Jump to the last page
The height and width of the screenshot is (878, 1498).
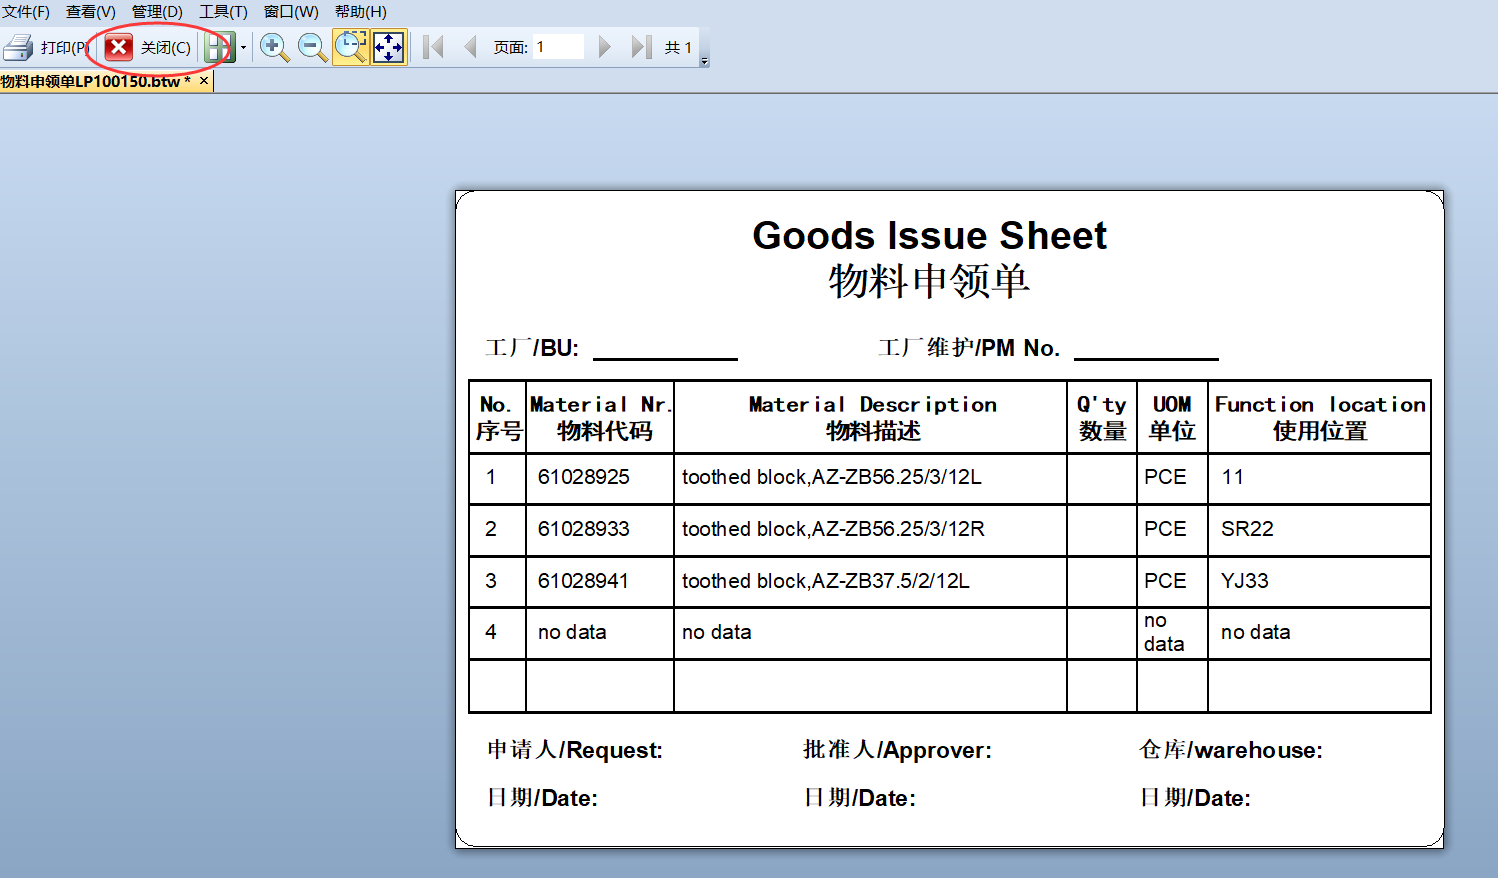[640, 47]
